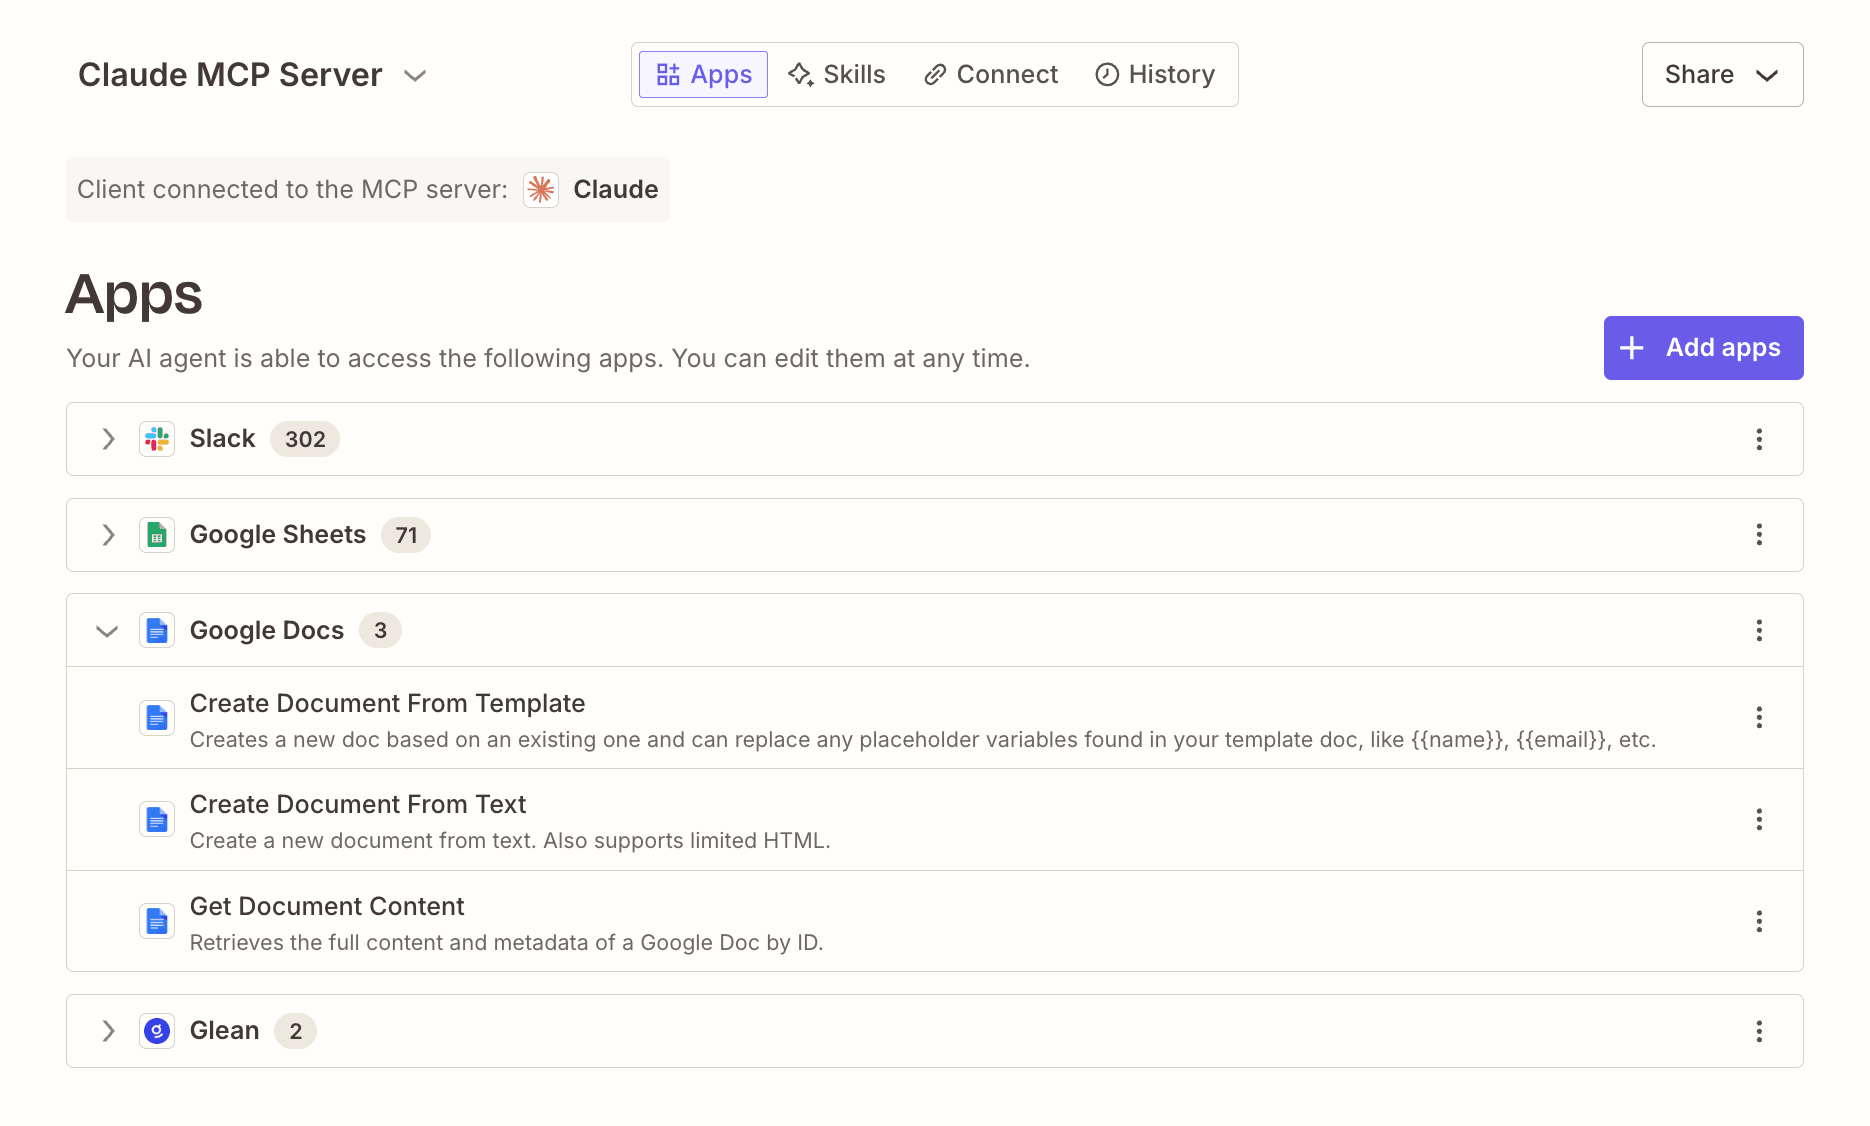Select the Create Document From Text title
The height and width of the screenshot is (1126, 1870).
click(358, 804)
